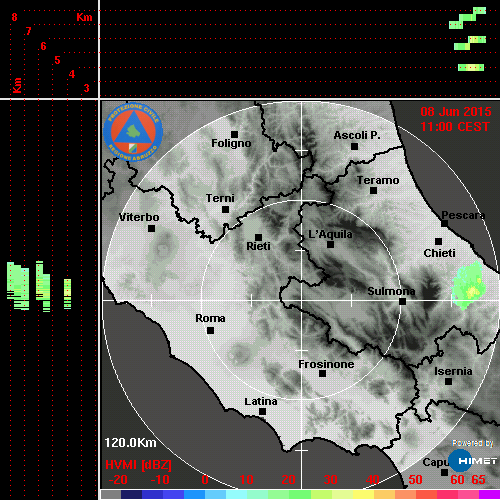Click the square marker for Frosinone
Screen dimensions: 500x500
[322, 374]
